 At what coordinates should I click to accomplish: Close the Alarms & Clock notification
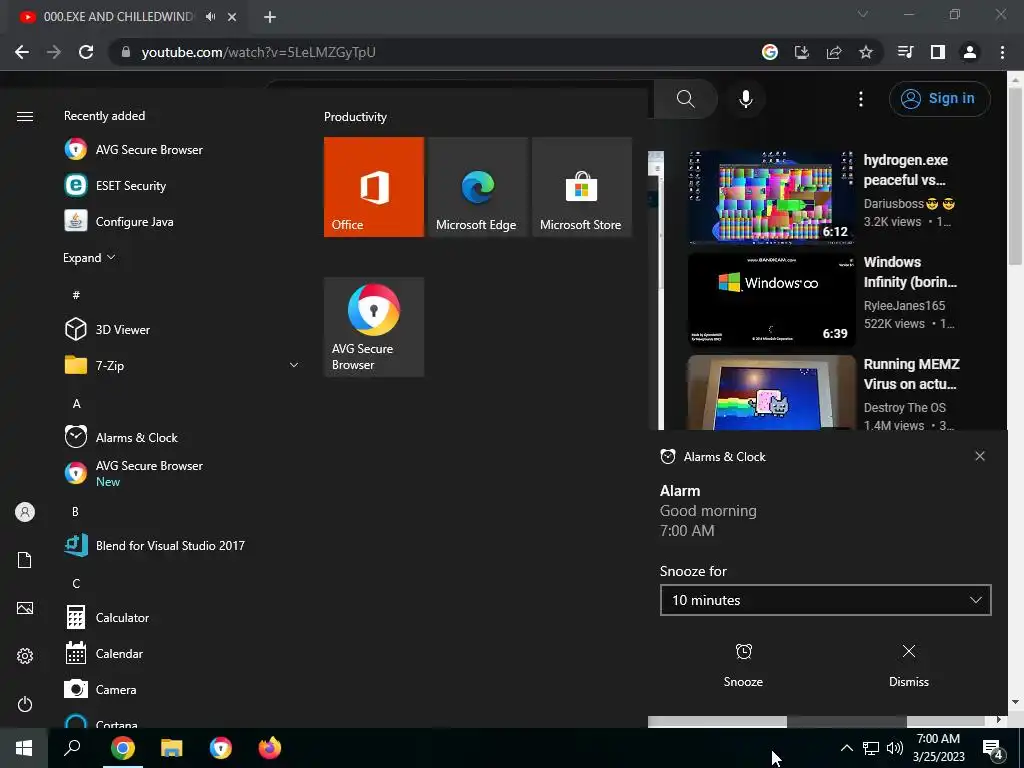click(x=980, y=456)
